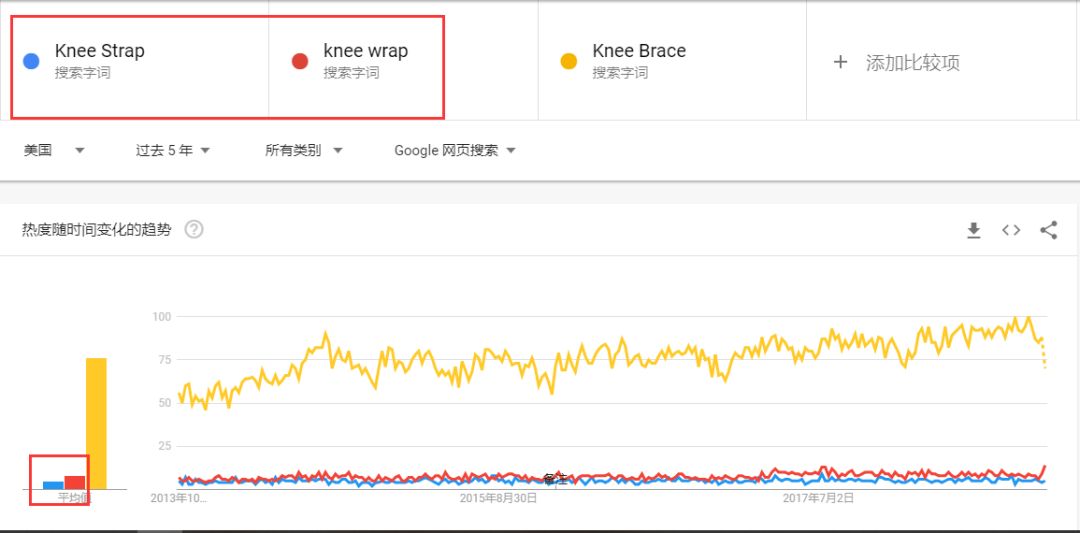1080x533 pixels.
Task: Expand the 美国 region dropdown
Action: (54, 150)
